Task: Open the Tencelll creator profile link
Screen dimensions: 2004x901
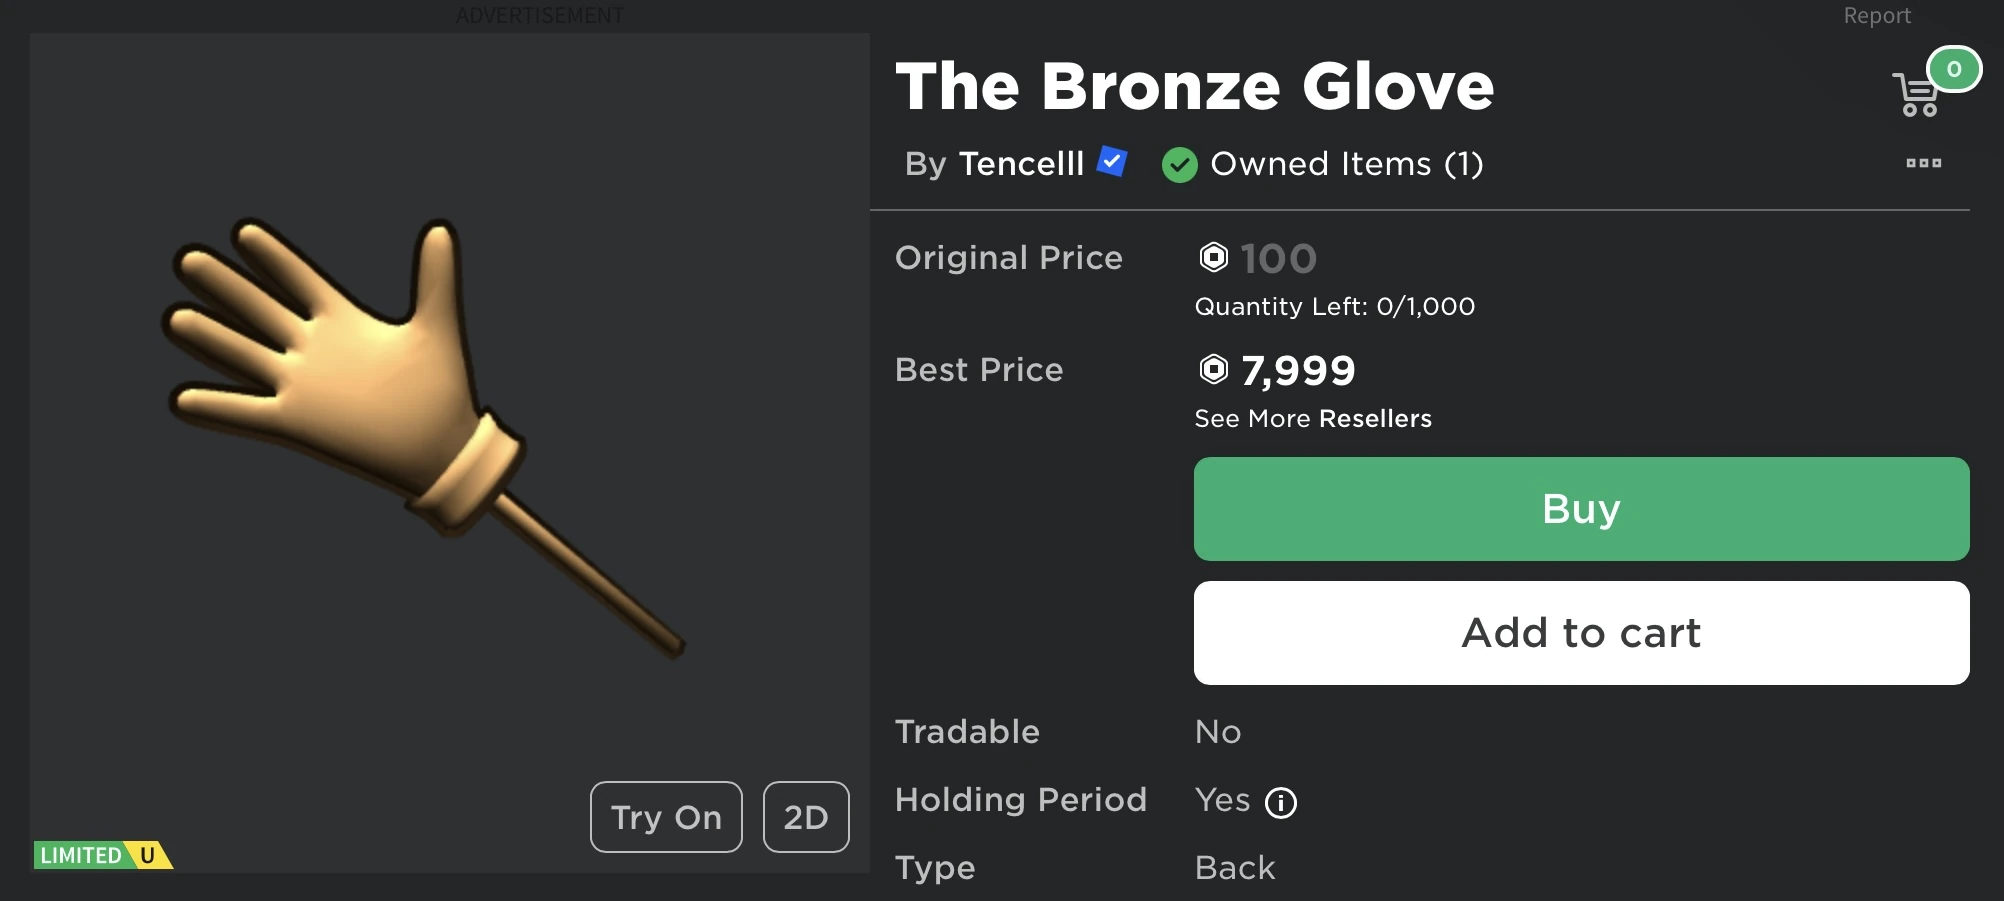Action: click(1022, 163)
